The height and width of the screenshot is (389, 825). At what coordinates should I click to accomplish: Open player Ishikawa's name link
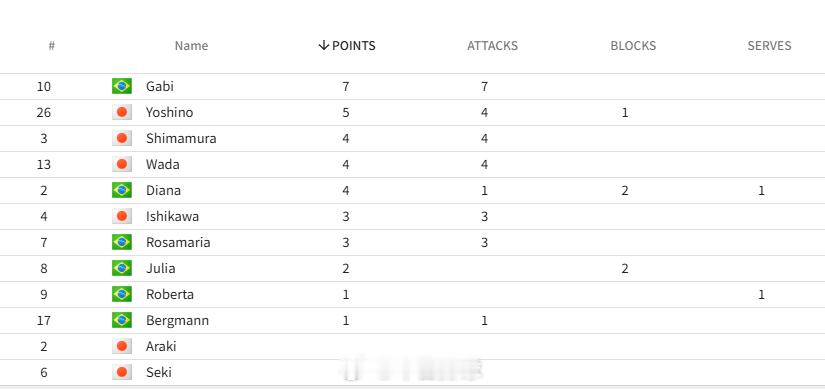[173, 216]
